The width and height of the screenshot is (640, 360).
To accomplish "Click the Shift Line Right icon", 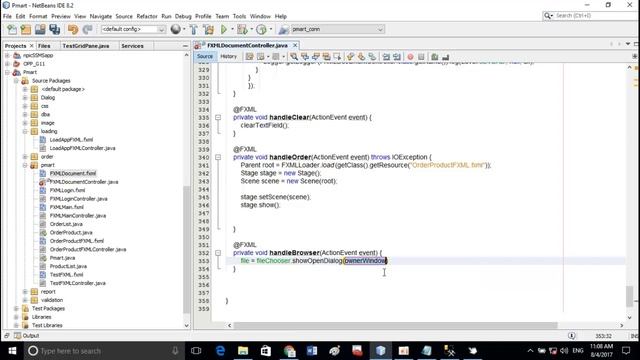I will [397, 57].
